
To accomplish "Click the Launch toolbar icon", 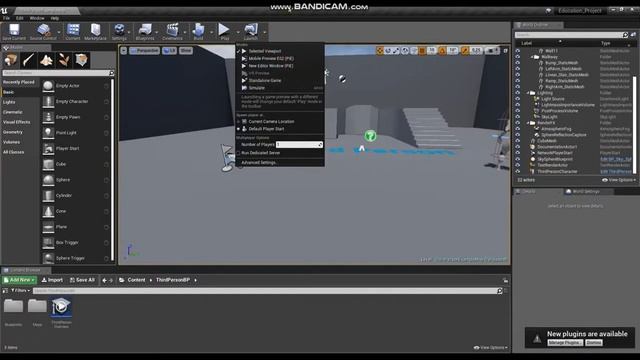I will click(x=251, y=31).
